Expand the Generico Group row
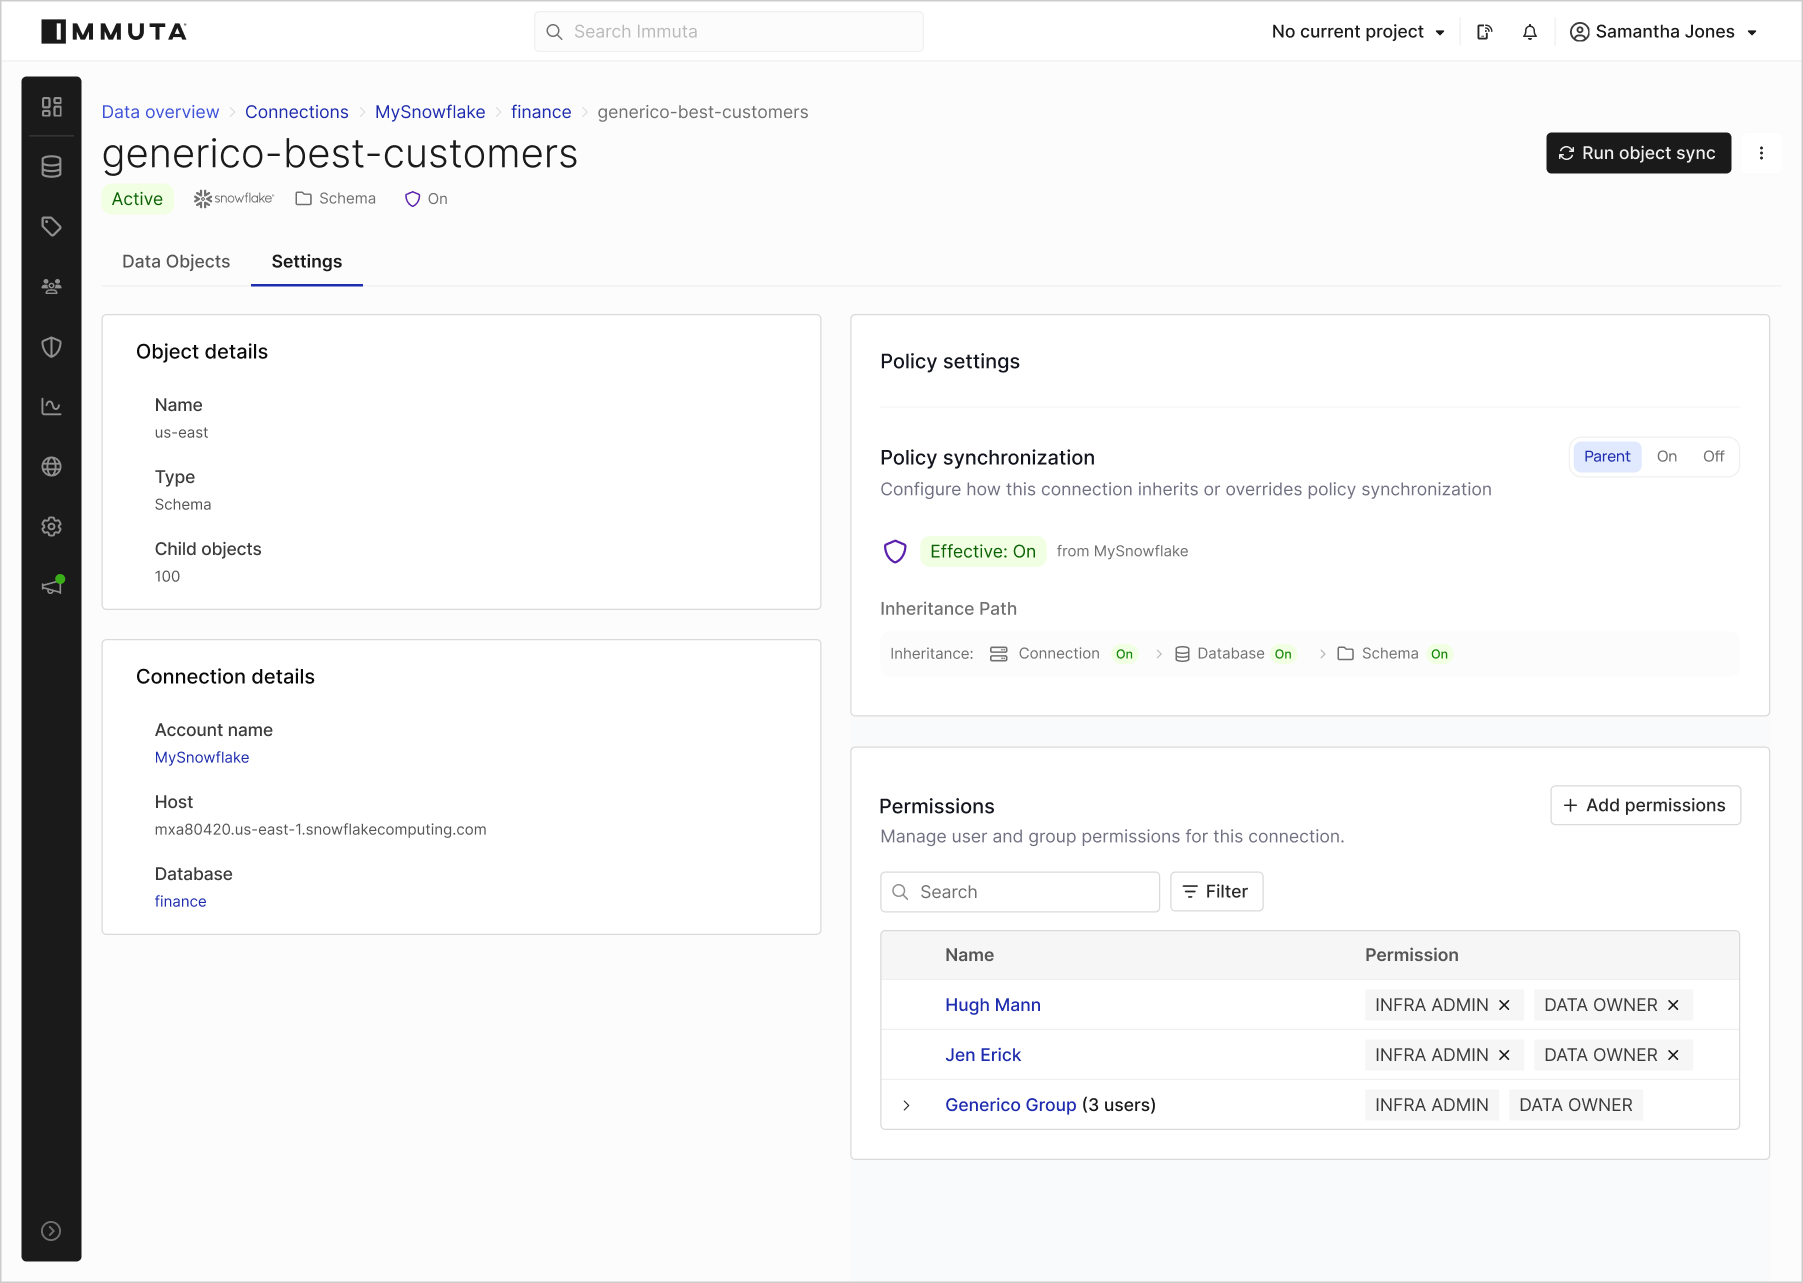Image resolution: width=1803 pixels, height=1283 pixels. point(906,1105)
